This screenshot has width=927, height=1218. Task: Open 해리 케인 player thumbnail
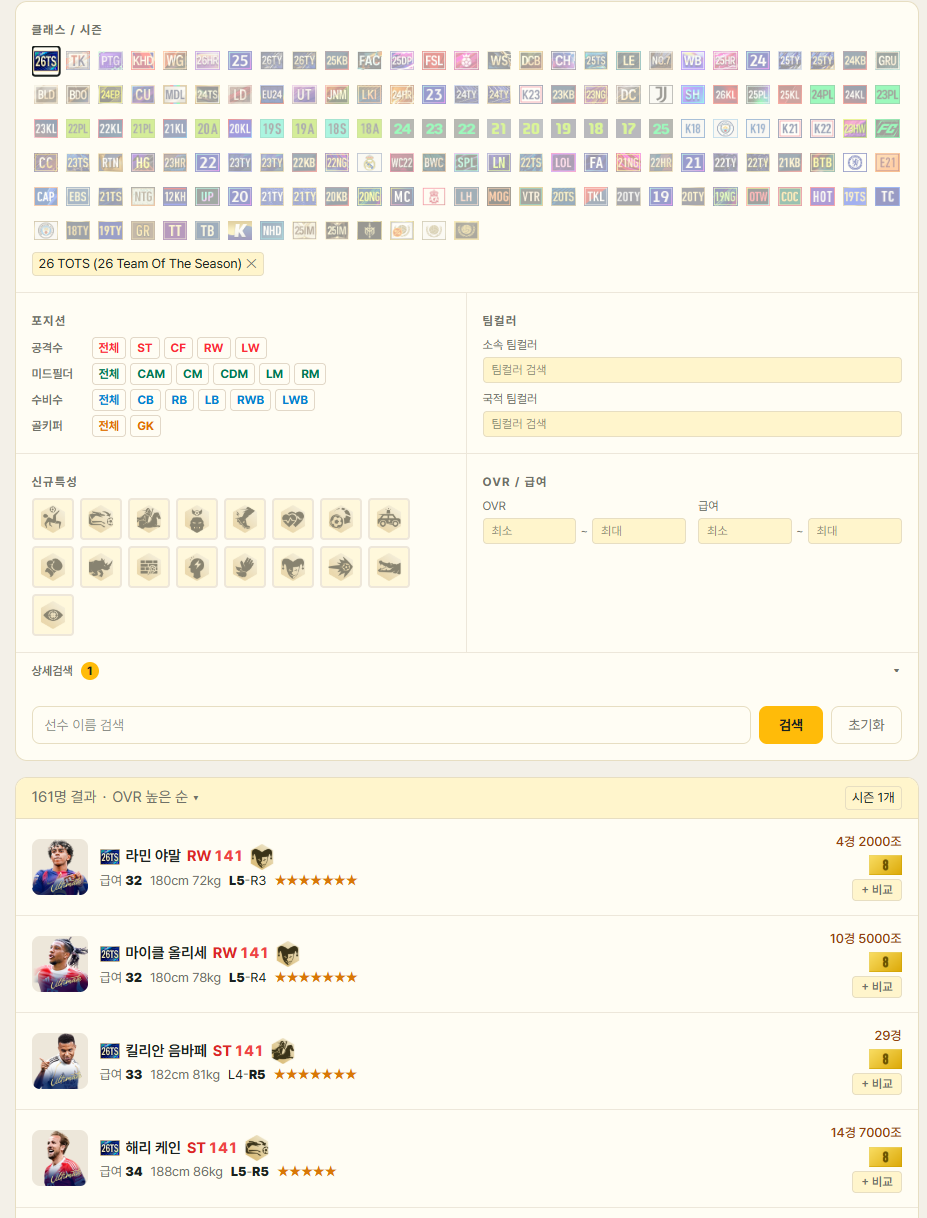tap(60, 1158)
